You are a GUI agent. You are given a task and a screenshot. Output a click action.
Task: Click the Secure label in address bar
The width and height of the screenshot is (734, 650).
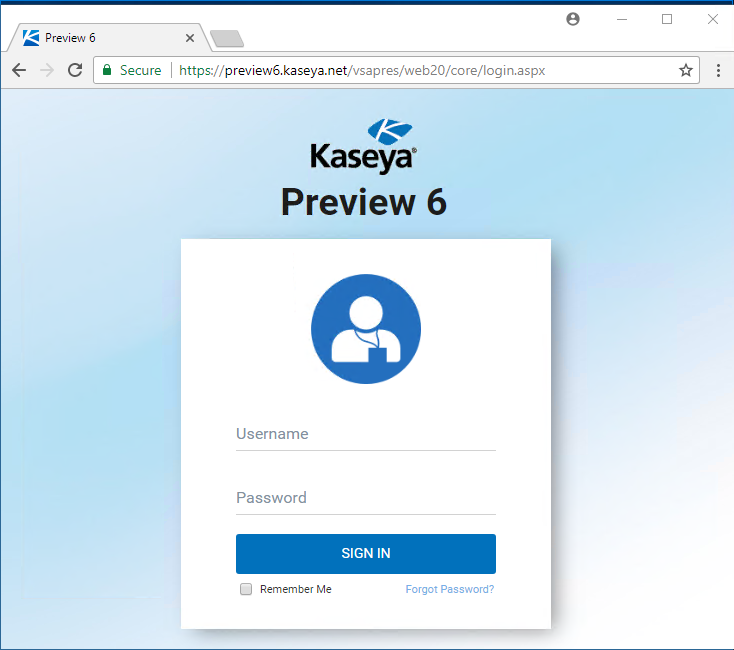point(140,70)
